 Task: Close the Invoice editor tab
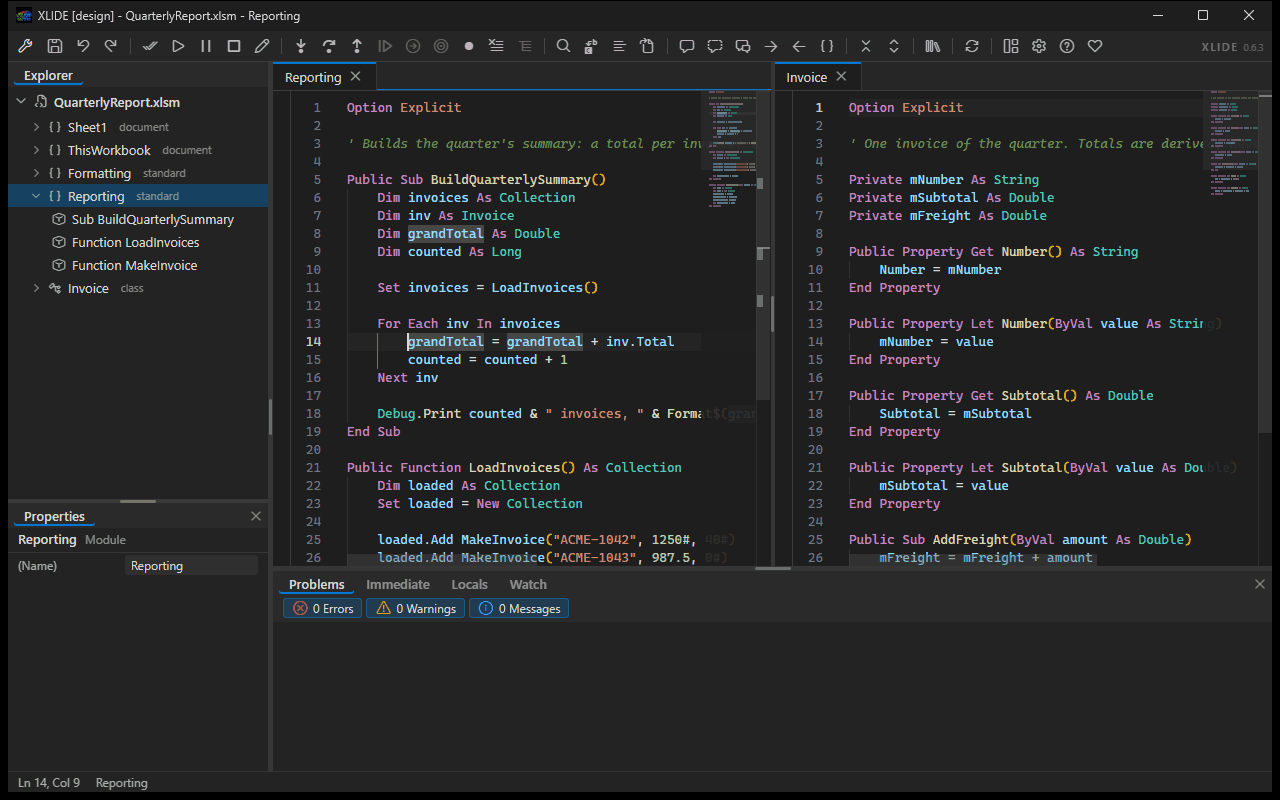pos(841,76)
